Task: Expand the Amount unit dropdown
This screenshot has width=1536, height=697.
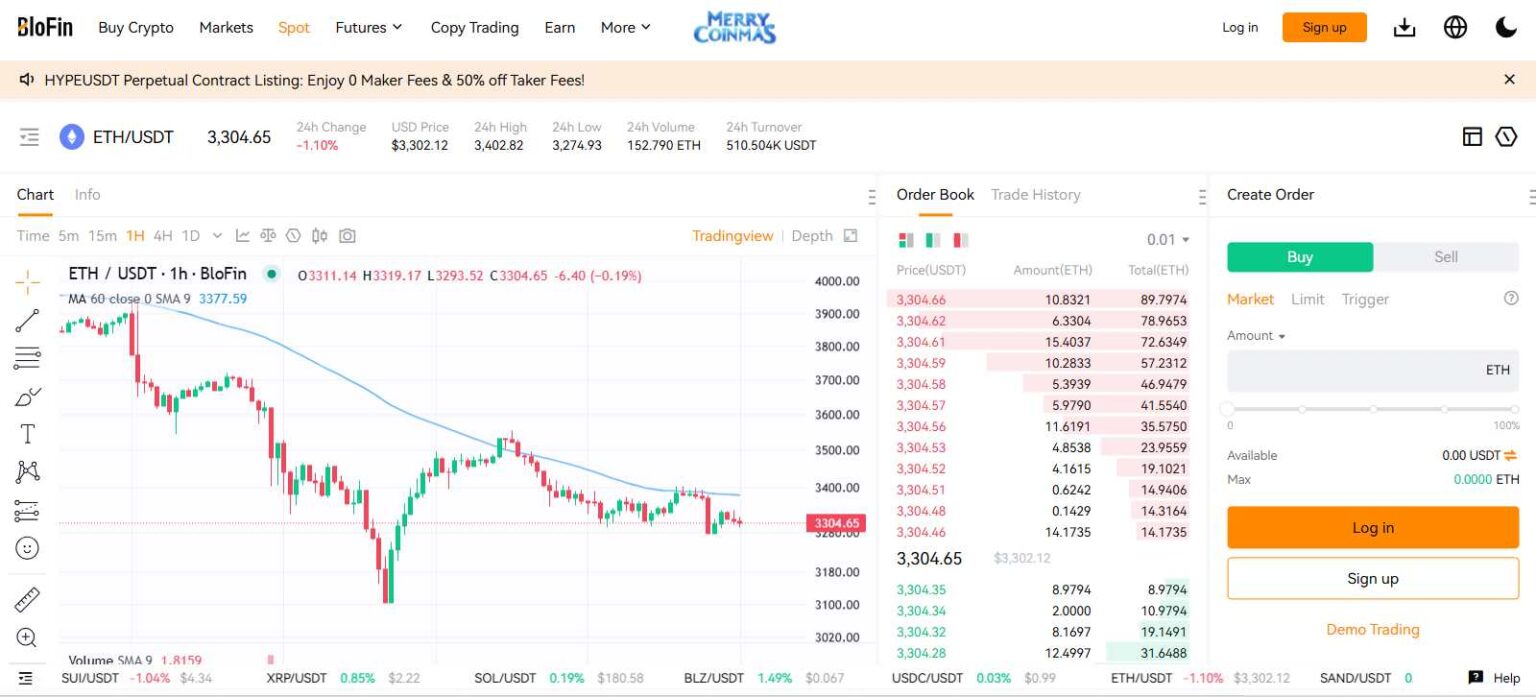Action: pos(1256,335)
